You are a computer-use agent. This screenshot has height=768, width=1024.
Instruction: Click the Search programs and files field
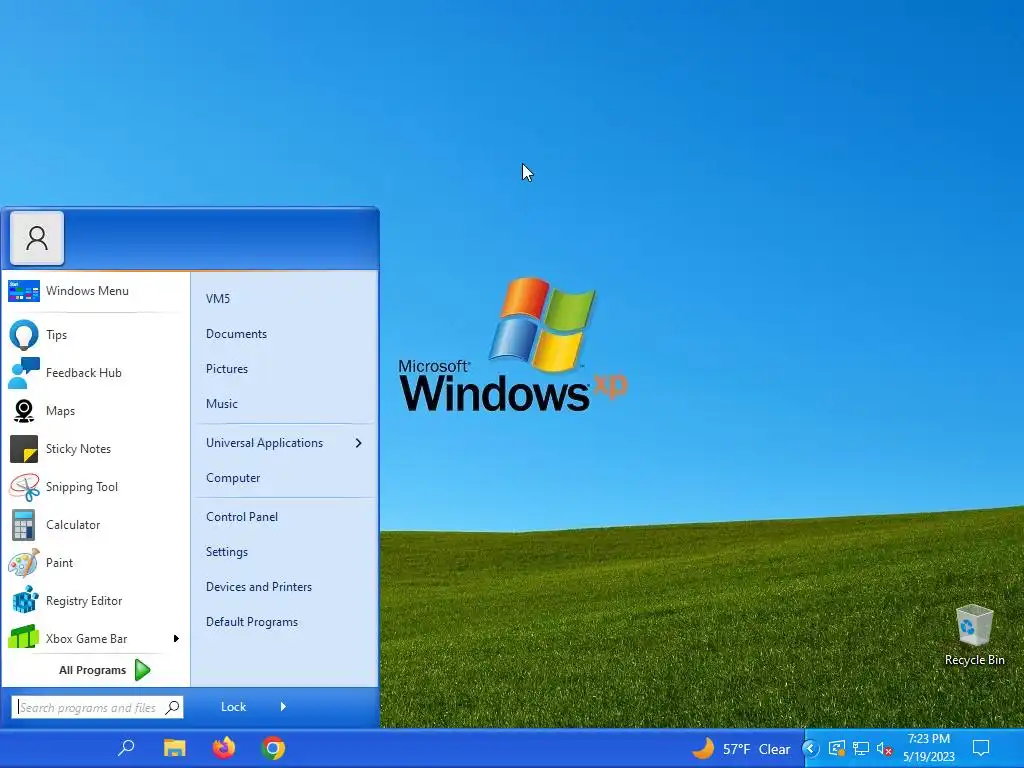[97, 707]
